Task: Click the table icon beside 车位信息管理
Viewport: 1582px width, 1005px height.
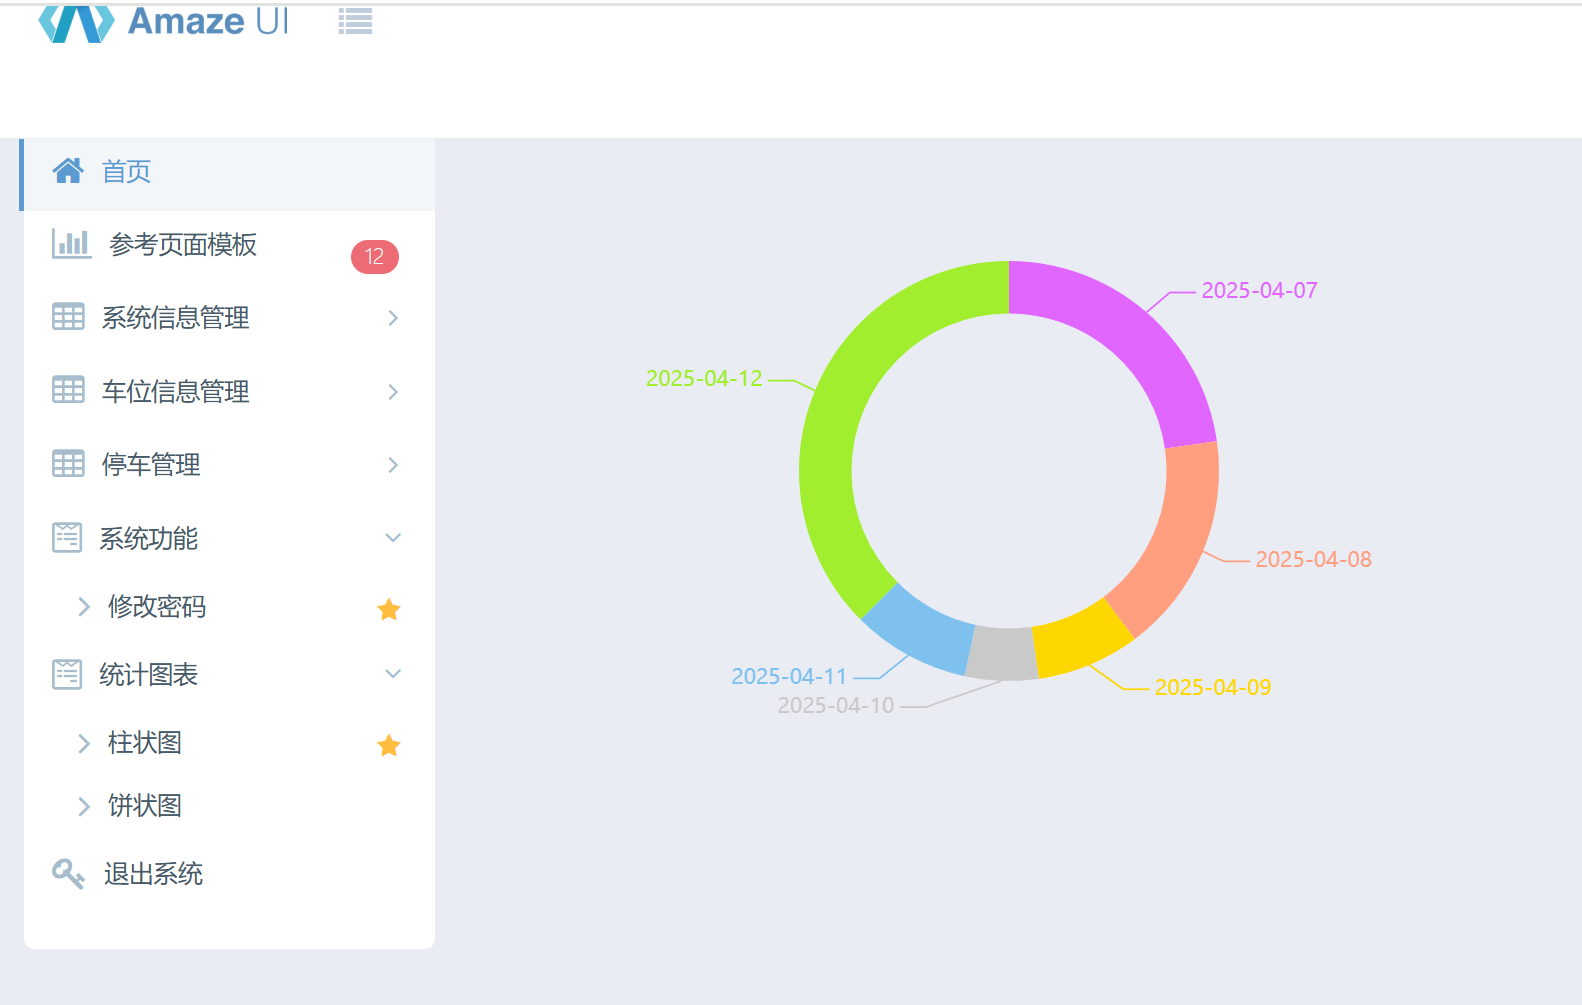Action: (x=68, y=390)
